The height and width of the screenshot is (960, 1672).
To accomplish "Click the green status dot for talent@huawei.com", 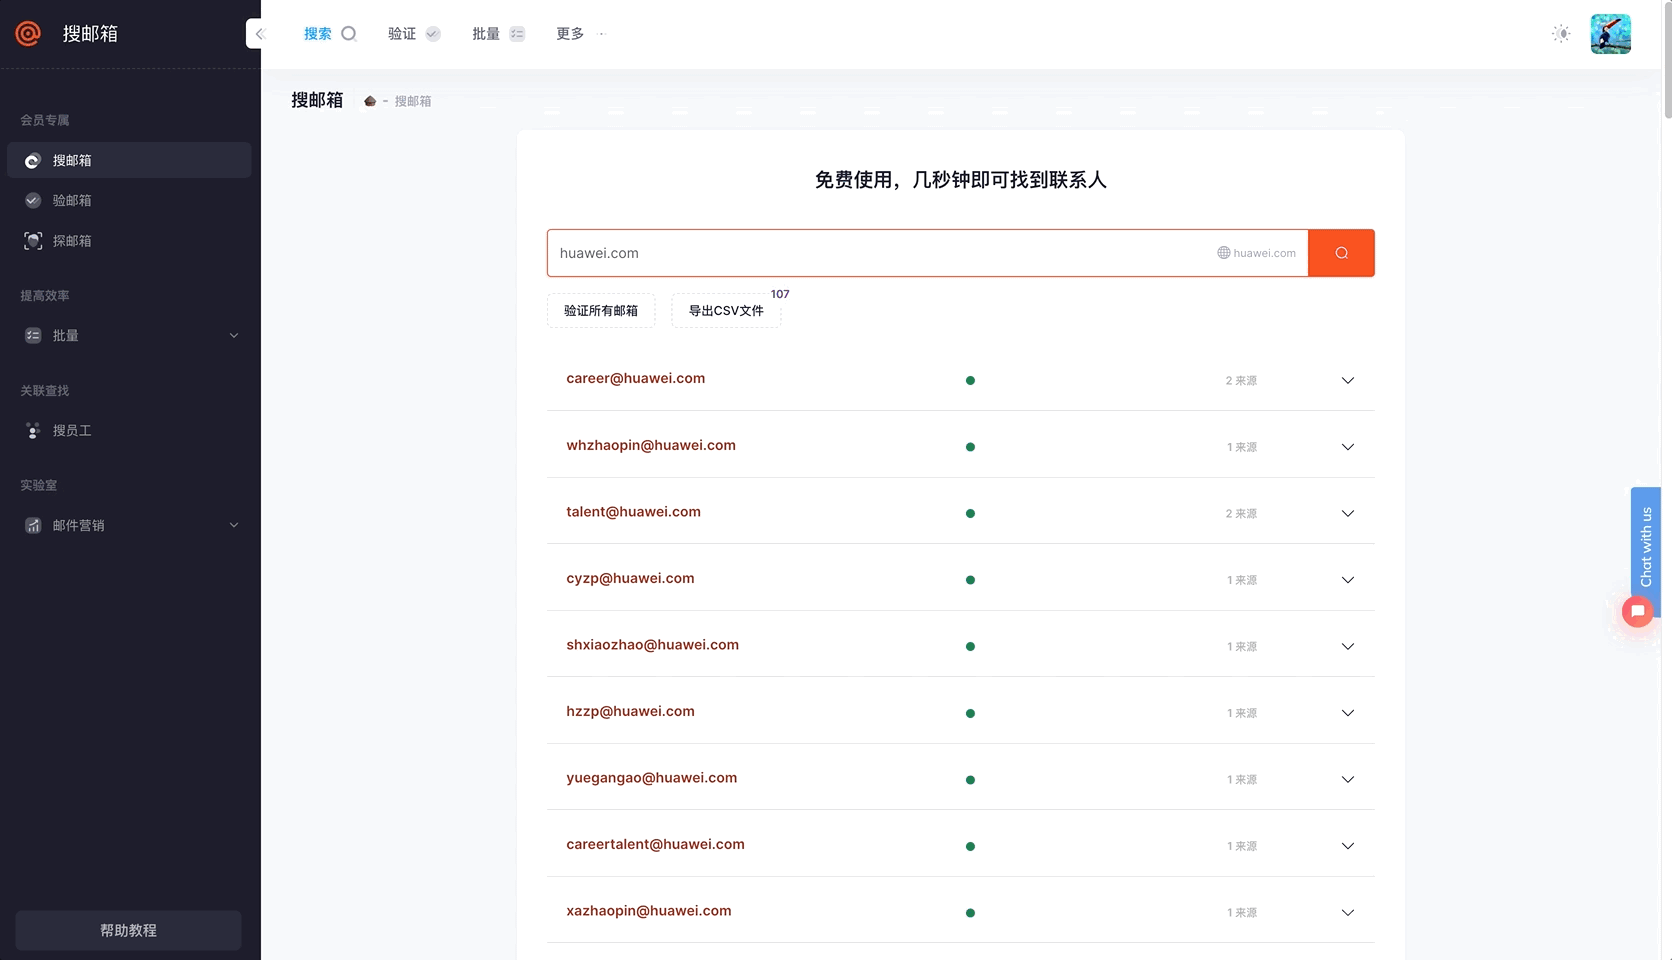I will coord(970,513).
